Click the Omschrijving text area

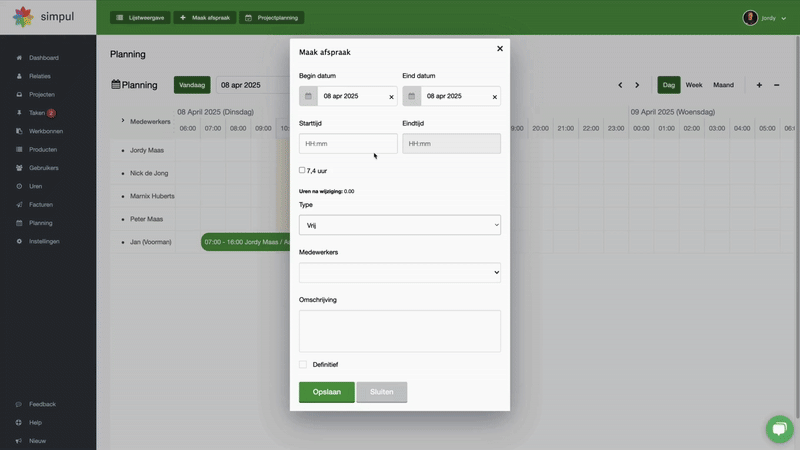tap(399, 331)
